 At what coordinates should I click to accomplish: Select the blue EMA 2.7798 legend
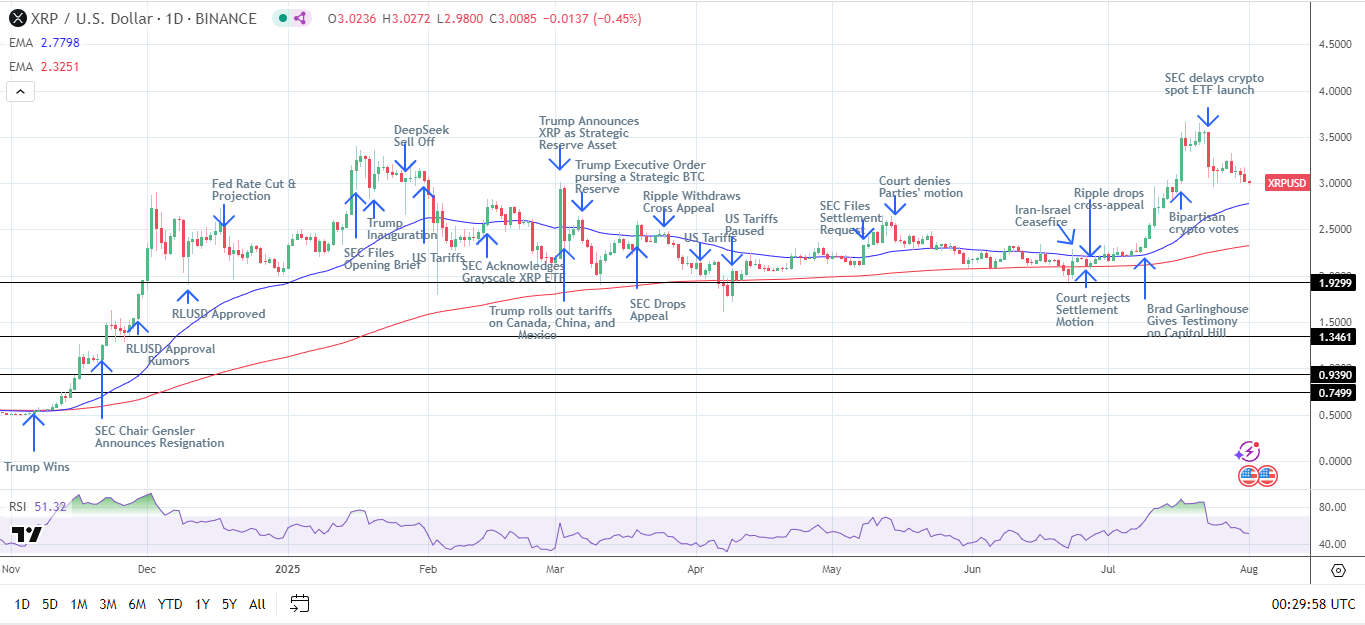coord(45,43)
